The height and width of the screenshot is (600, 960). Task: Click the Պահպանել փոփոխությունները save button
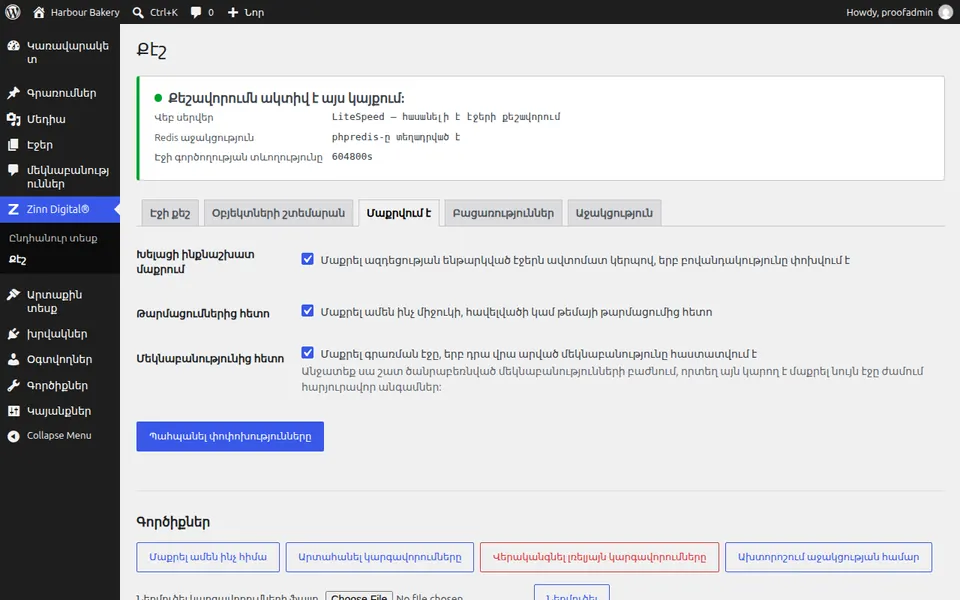pyautogui.click(x=230, y=437)
